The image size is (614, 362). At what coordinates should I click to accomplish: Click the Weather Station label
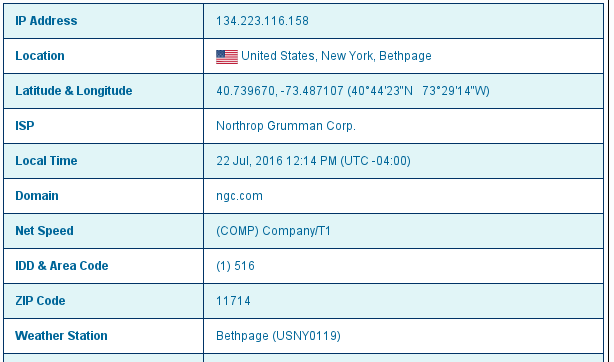tap(61, 336)
